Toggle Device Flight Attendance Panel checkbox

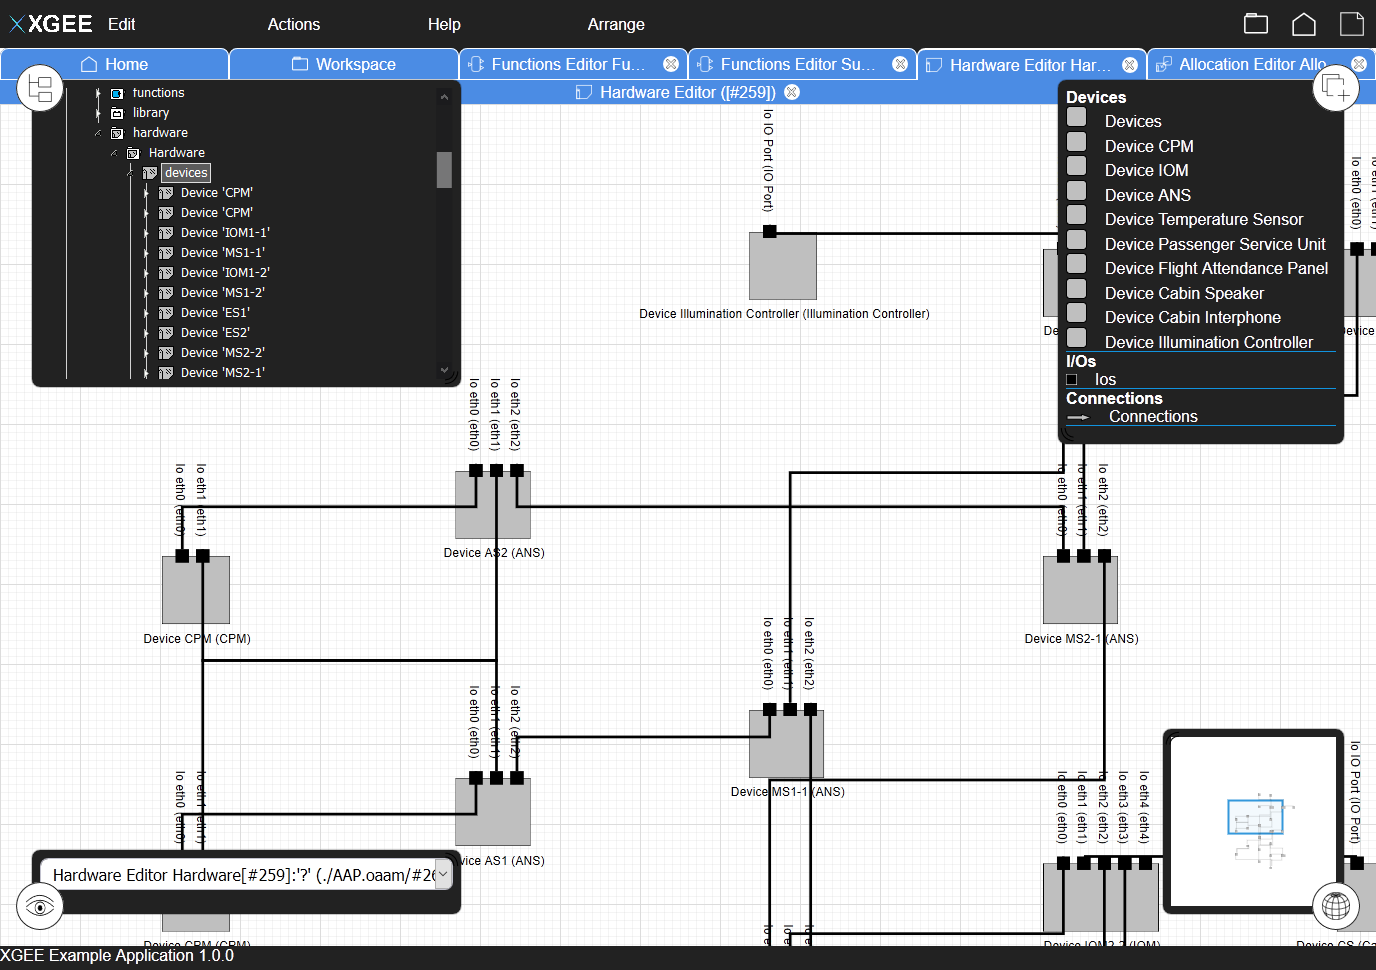coord(1077,264)
